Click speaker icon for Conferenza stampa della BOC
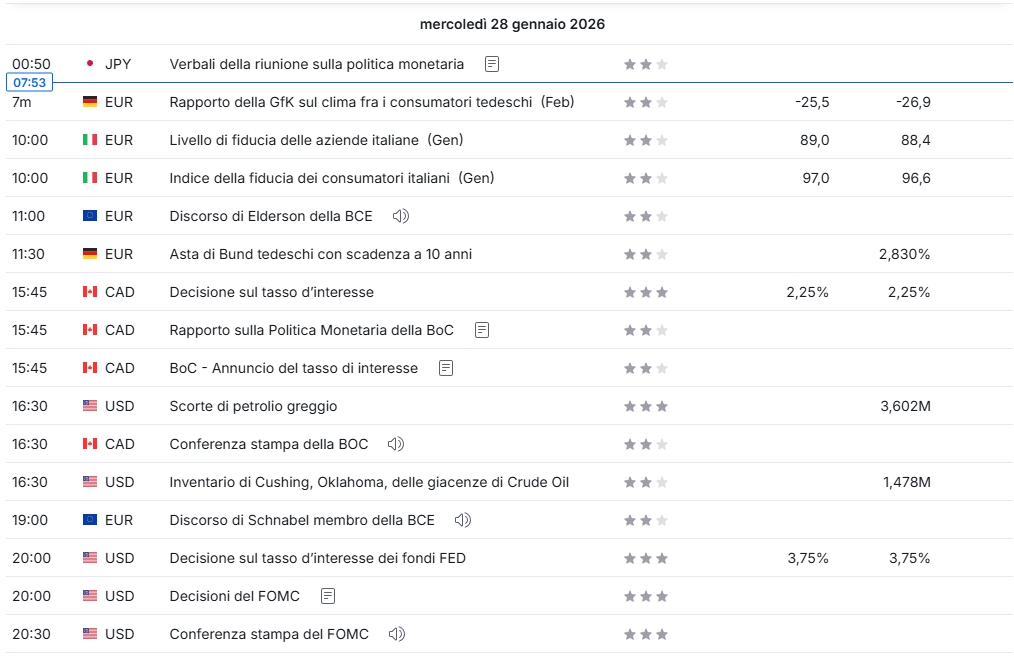This screenshot has width=1014, height=663. [396, 444]
